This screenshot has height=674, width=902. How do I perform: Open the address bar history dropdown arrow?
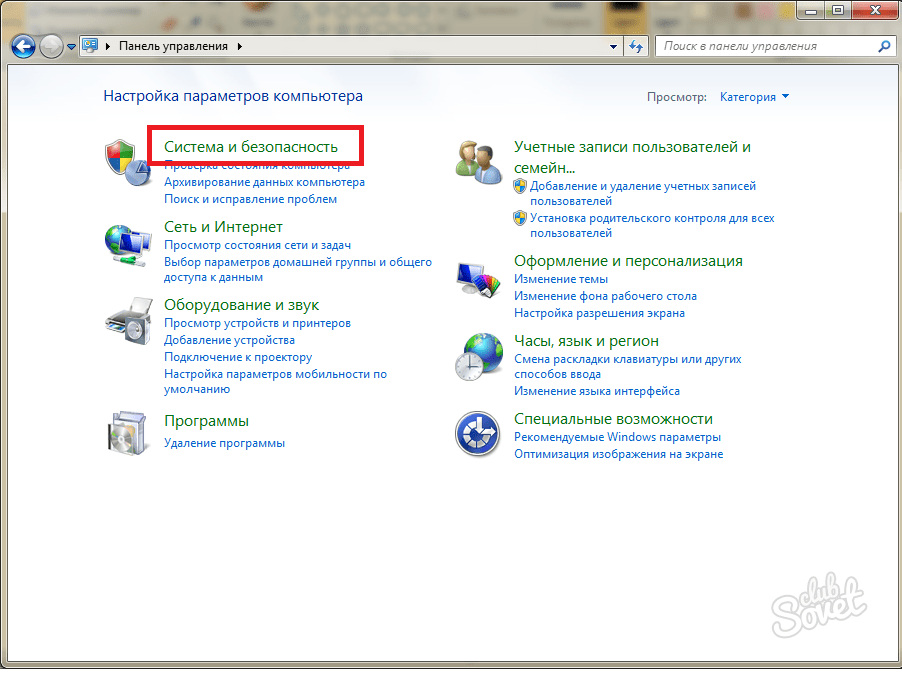pos(614,46)
